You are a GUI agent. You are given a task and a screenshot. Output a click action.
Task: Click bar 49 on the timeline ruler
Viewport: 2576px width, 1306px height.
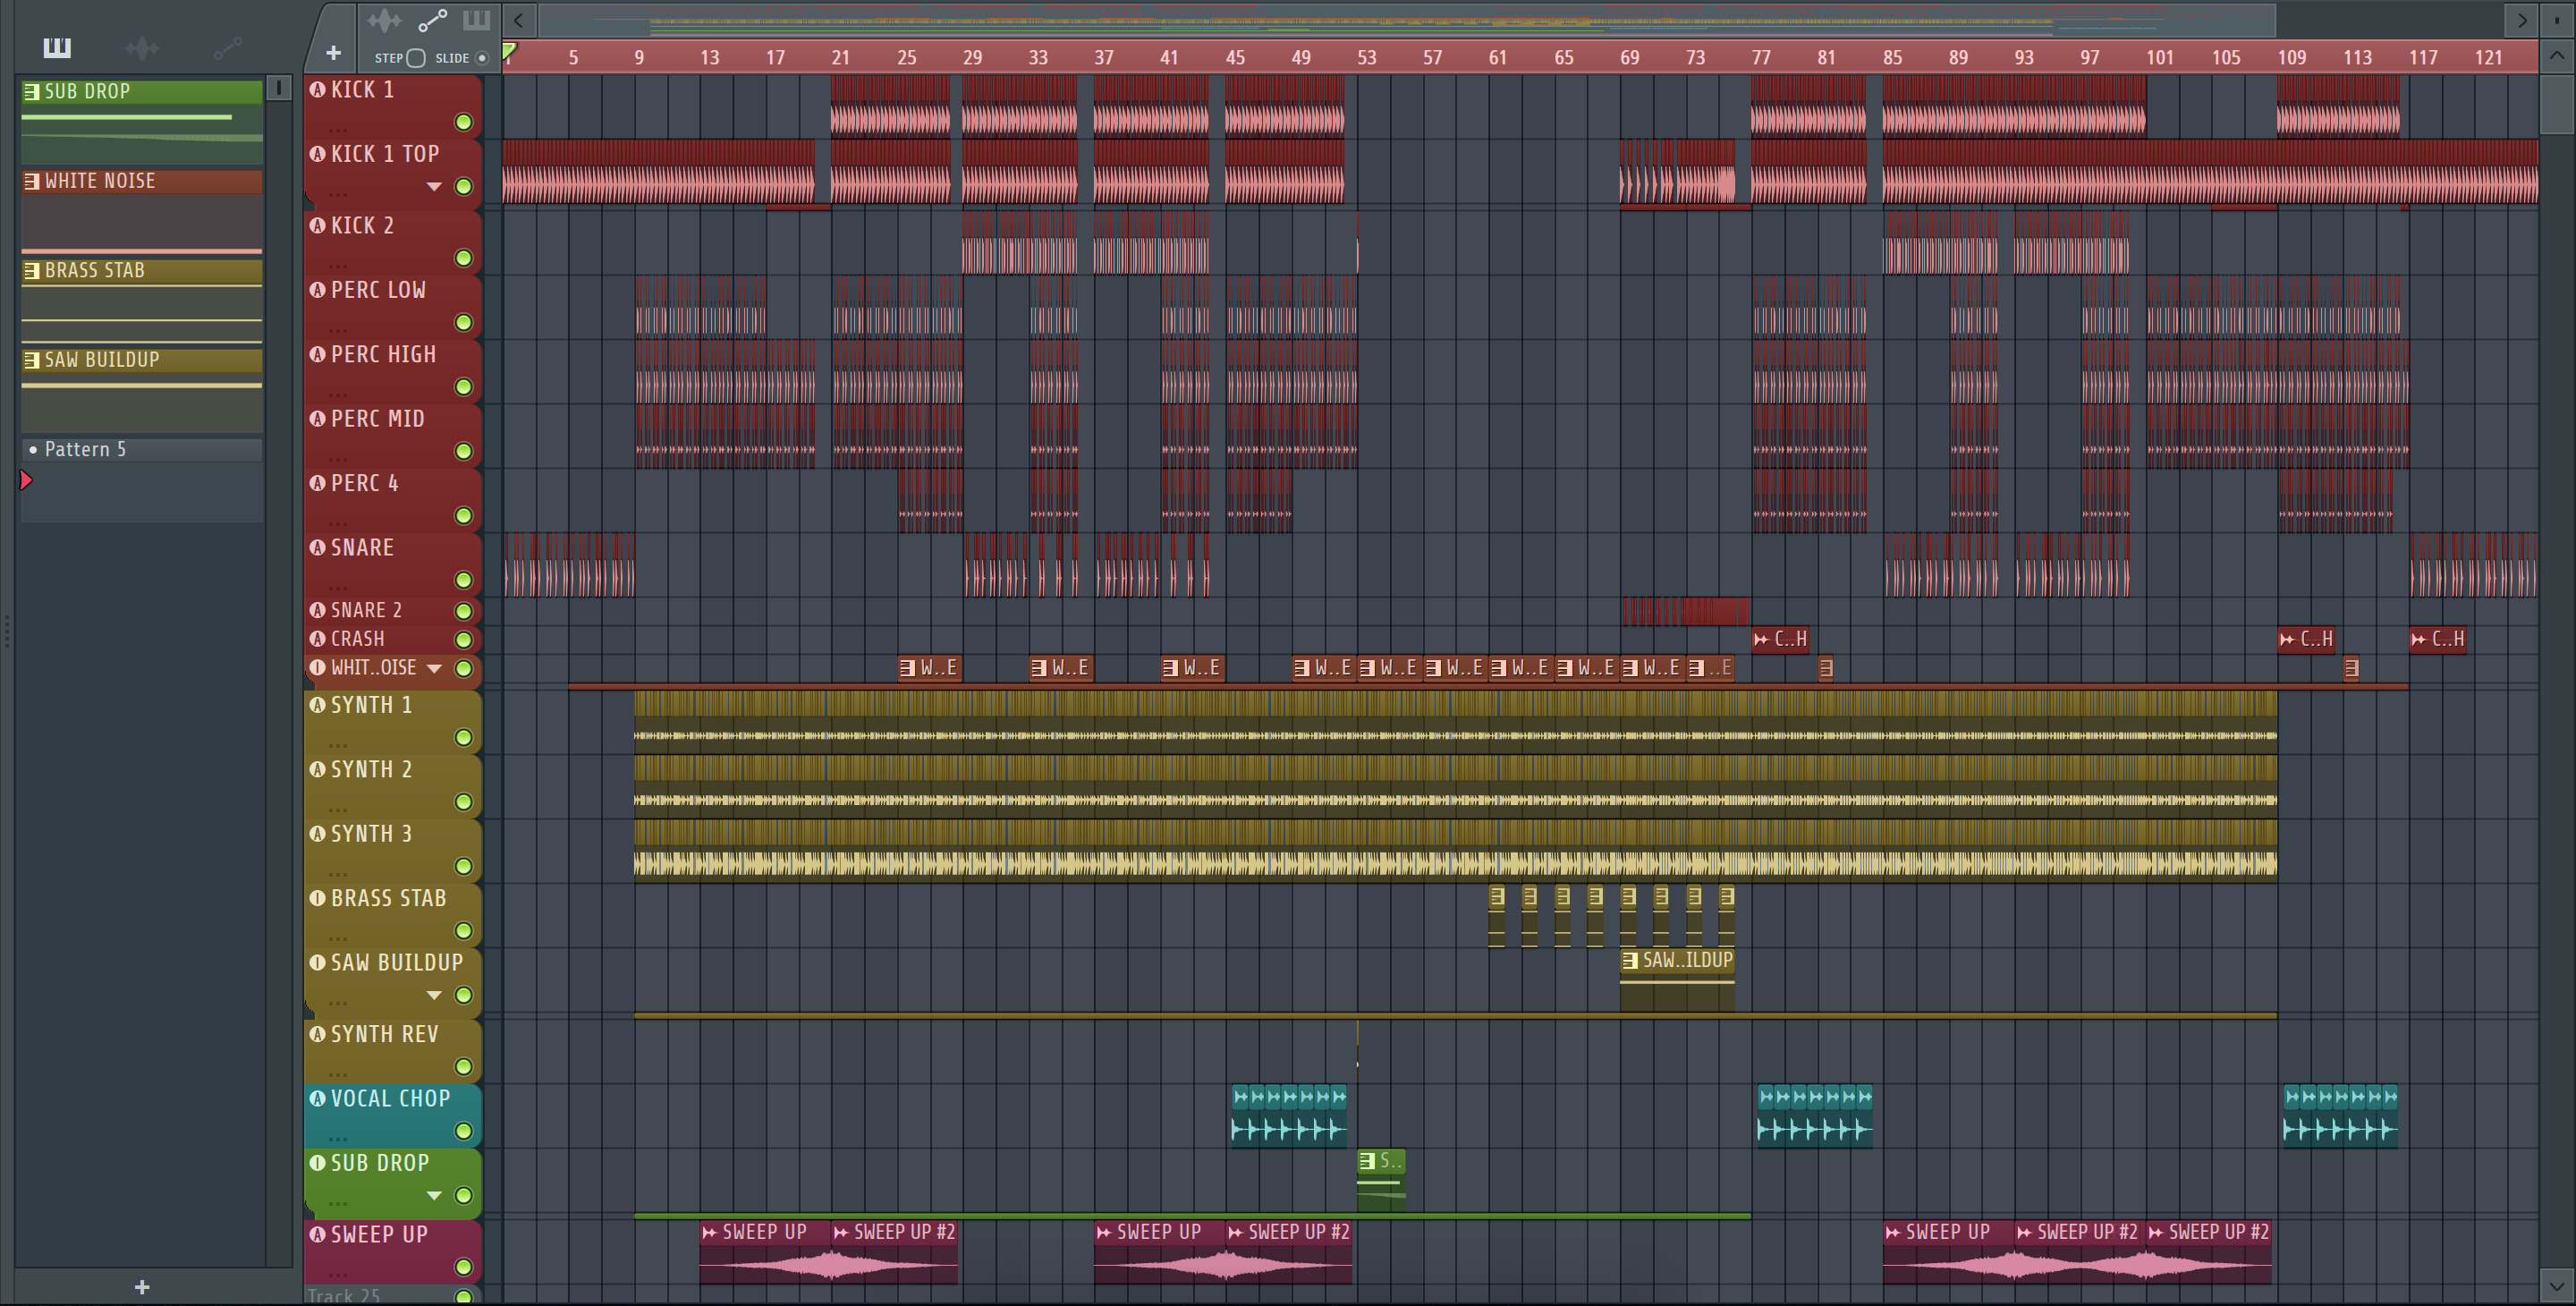(x=1300, y=57)
